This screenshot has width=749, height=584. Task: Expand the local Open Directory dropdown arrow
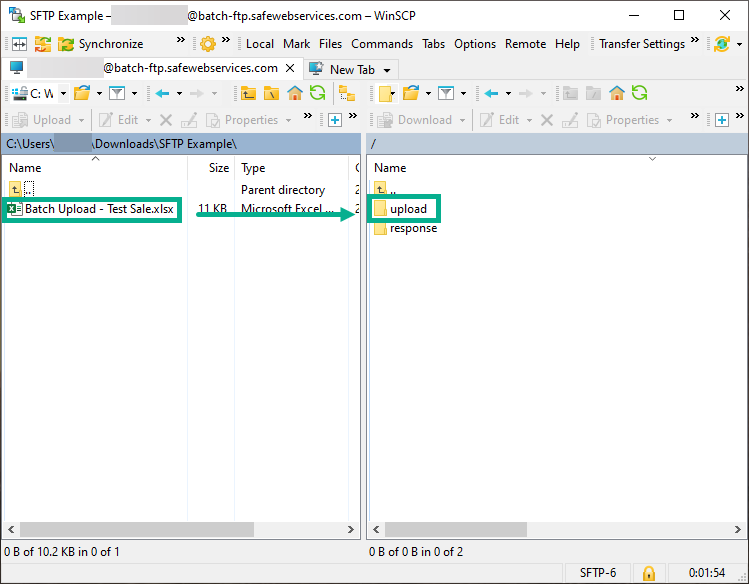tap(99, 93)
